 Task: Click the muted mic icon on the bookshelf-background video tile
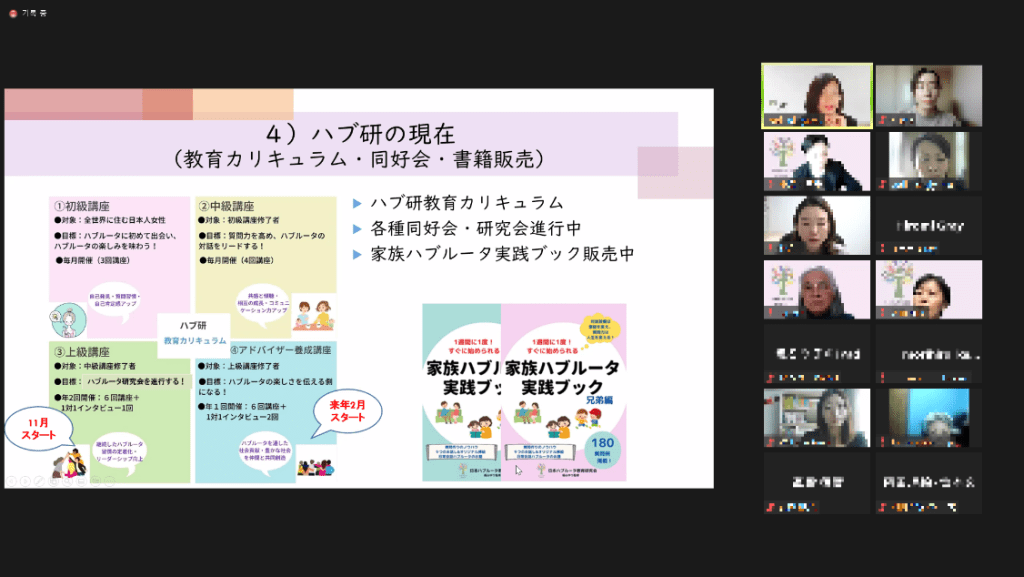click(x=770, y=443)
